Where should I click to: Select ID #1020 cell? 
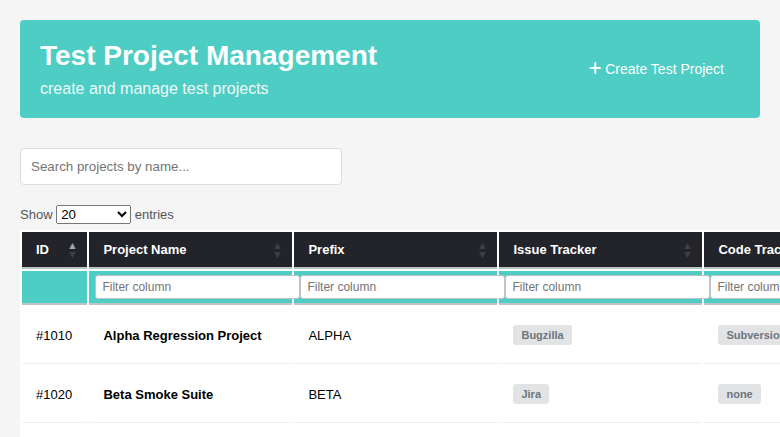pos(54,394)
